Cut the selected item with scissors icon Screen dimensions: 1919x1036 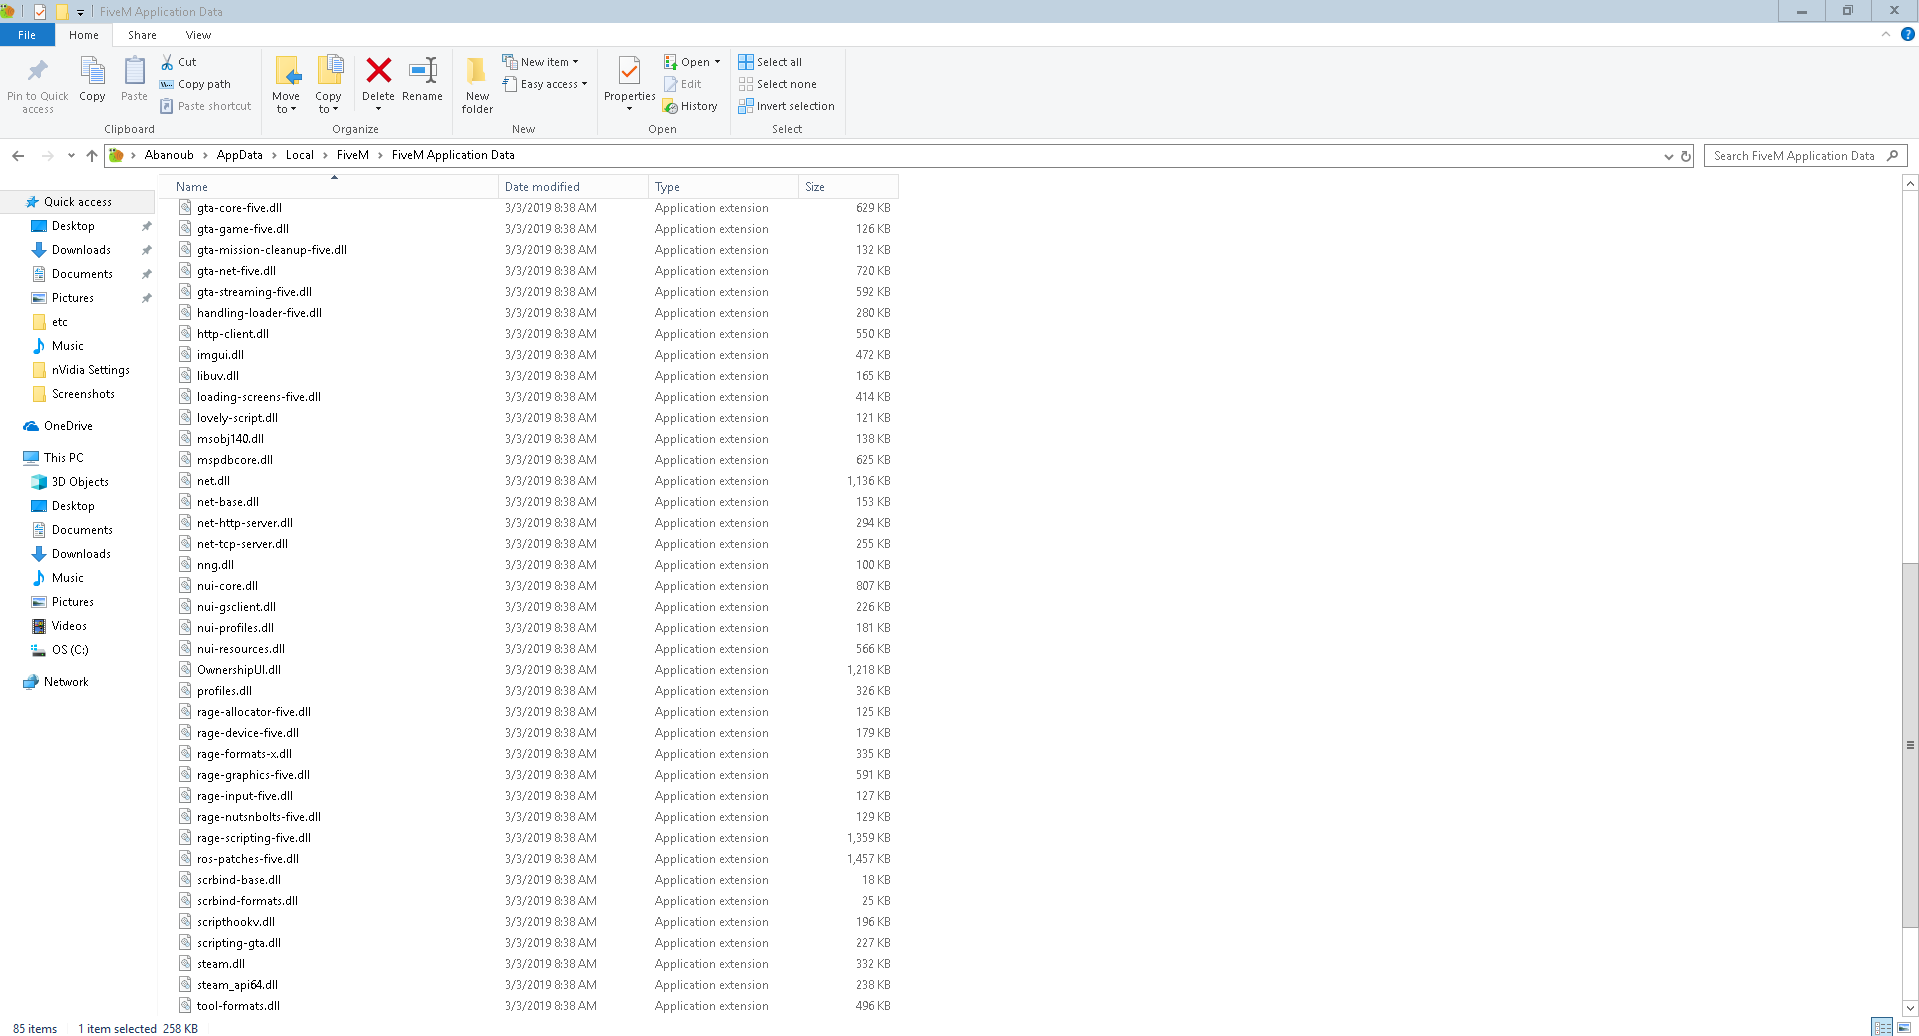pos(168,62)
